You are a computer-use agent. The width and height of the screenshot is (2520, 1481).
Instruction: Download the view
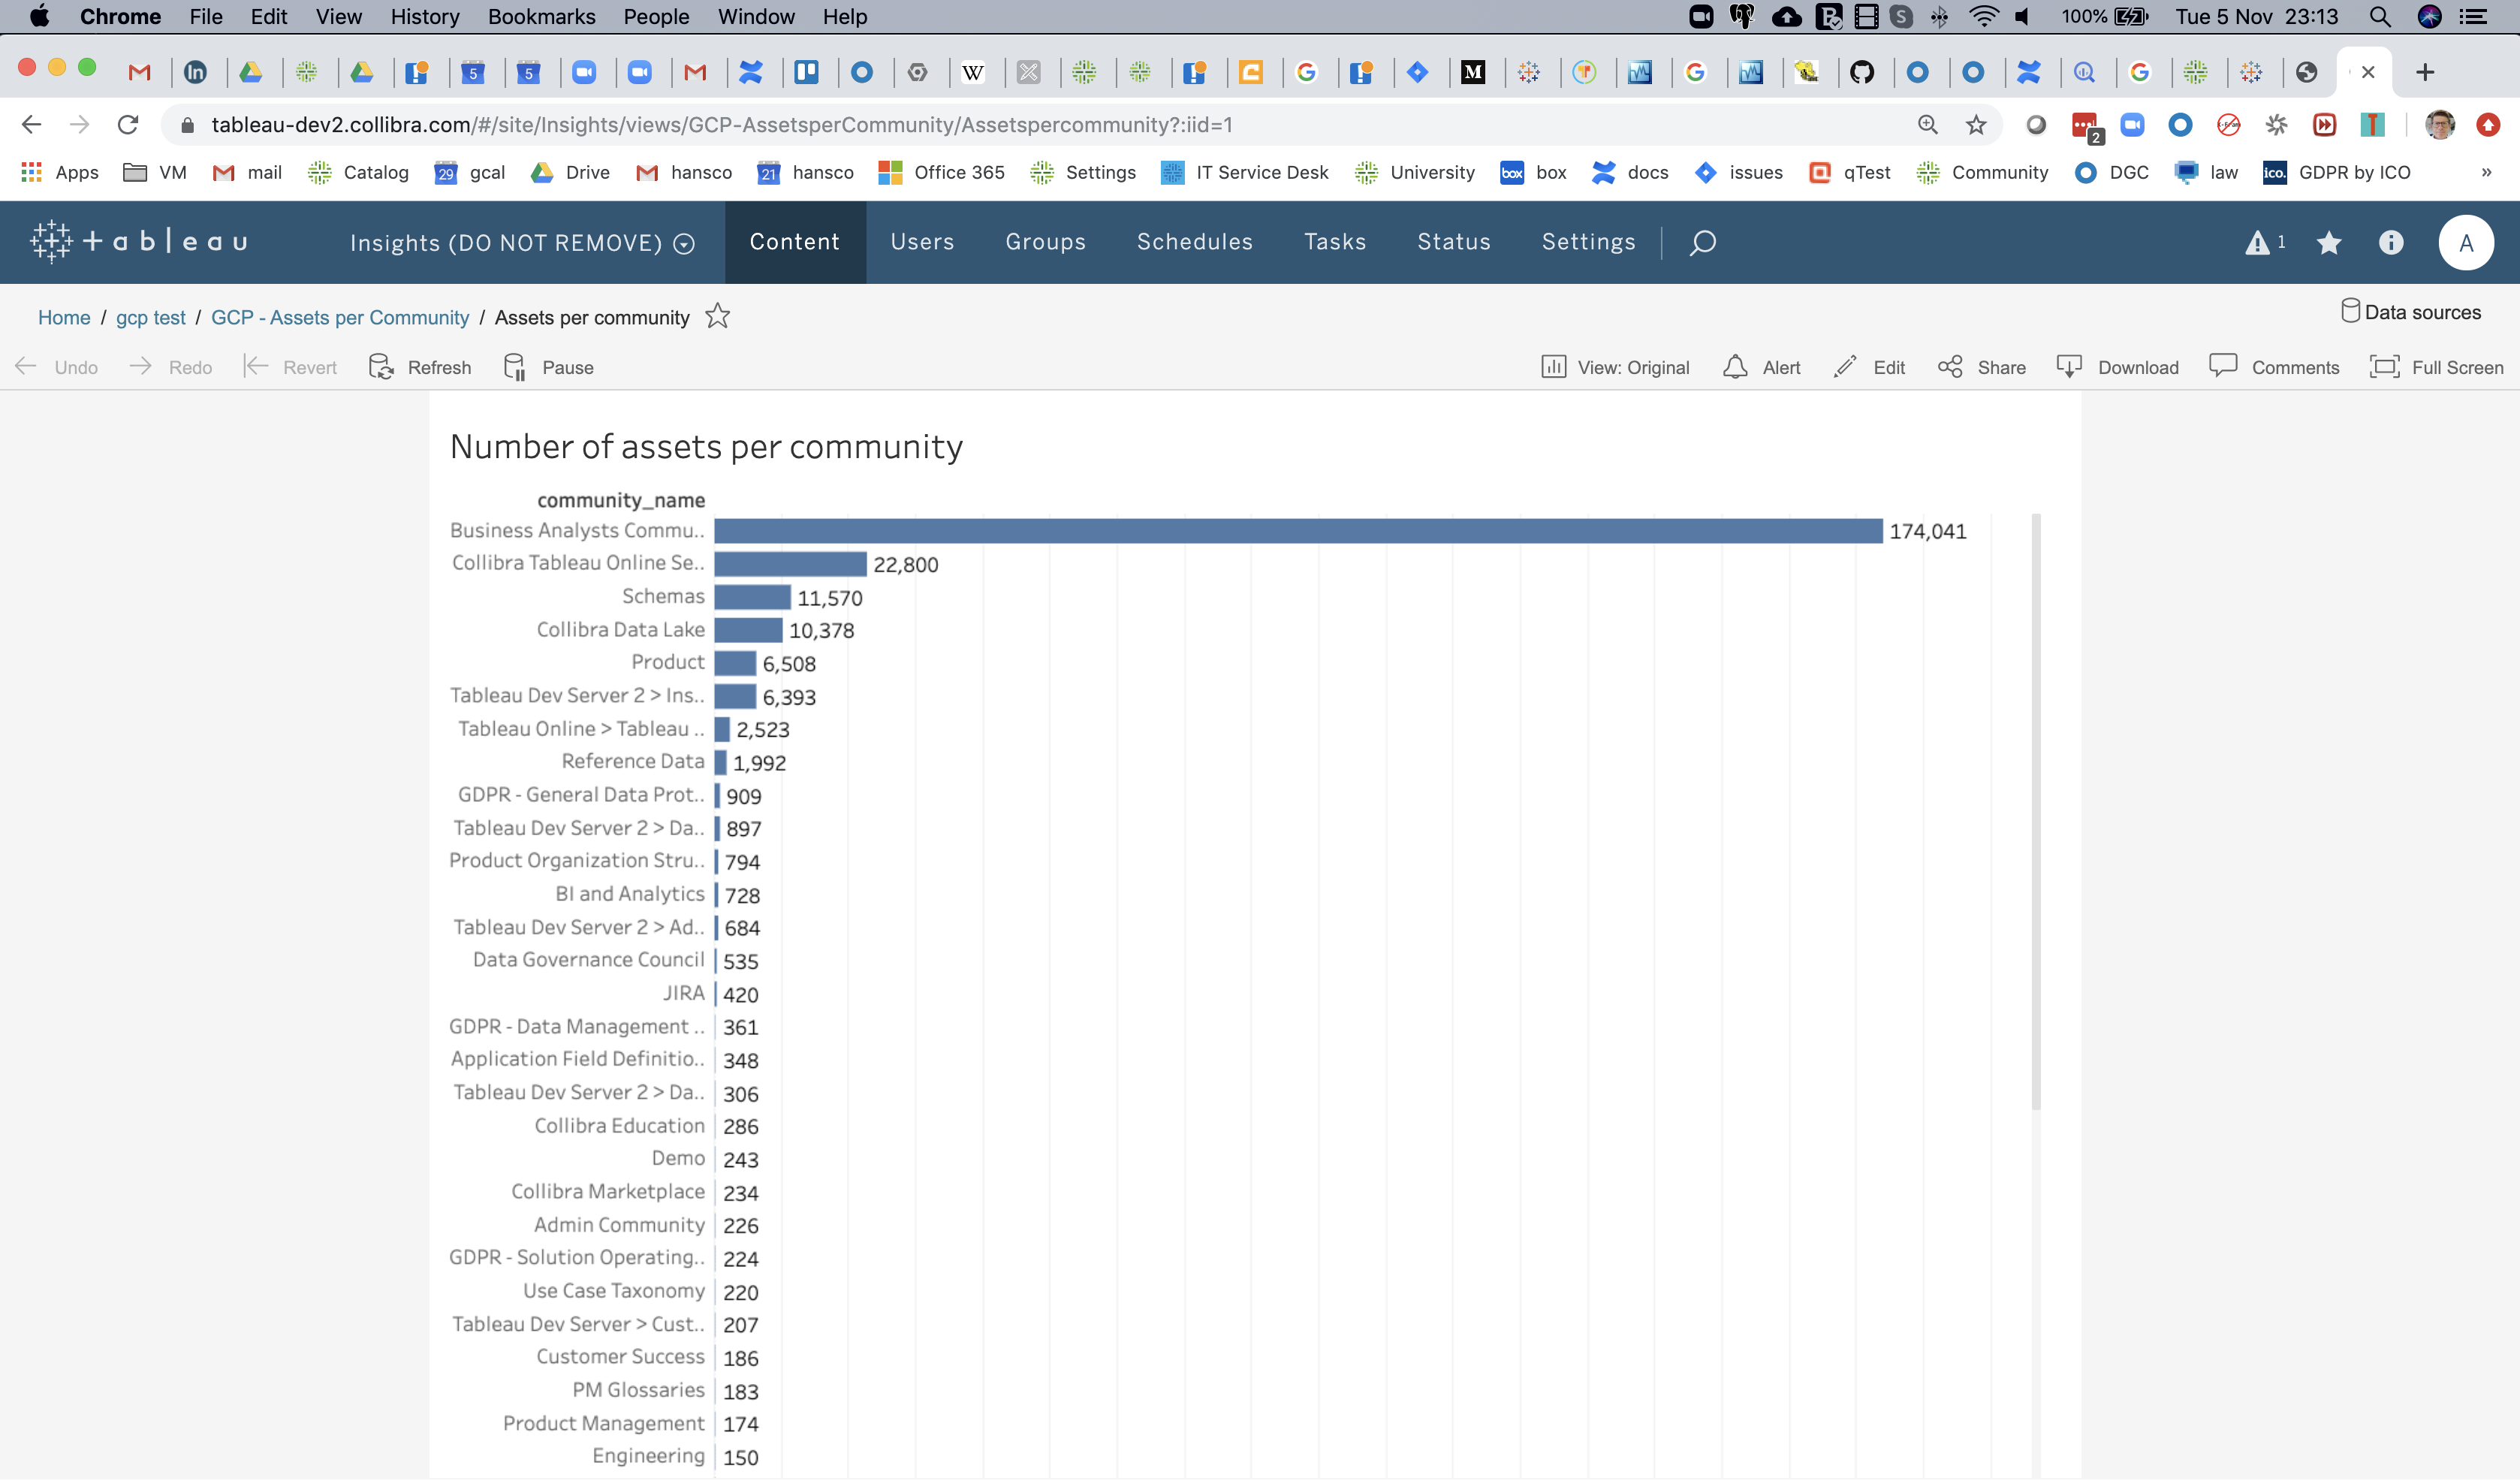point(2118,367)
